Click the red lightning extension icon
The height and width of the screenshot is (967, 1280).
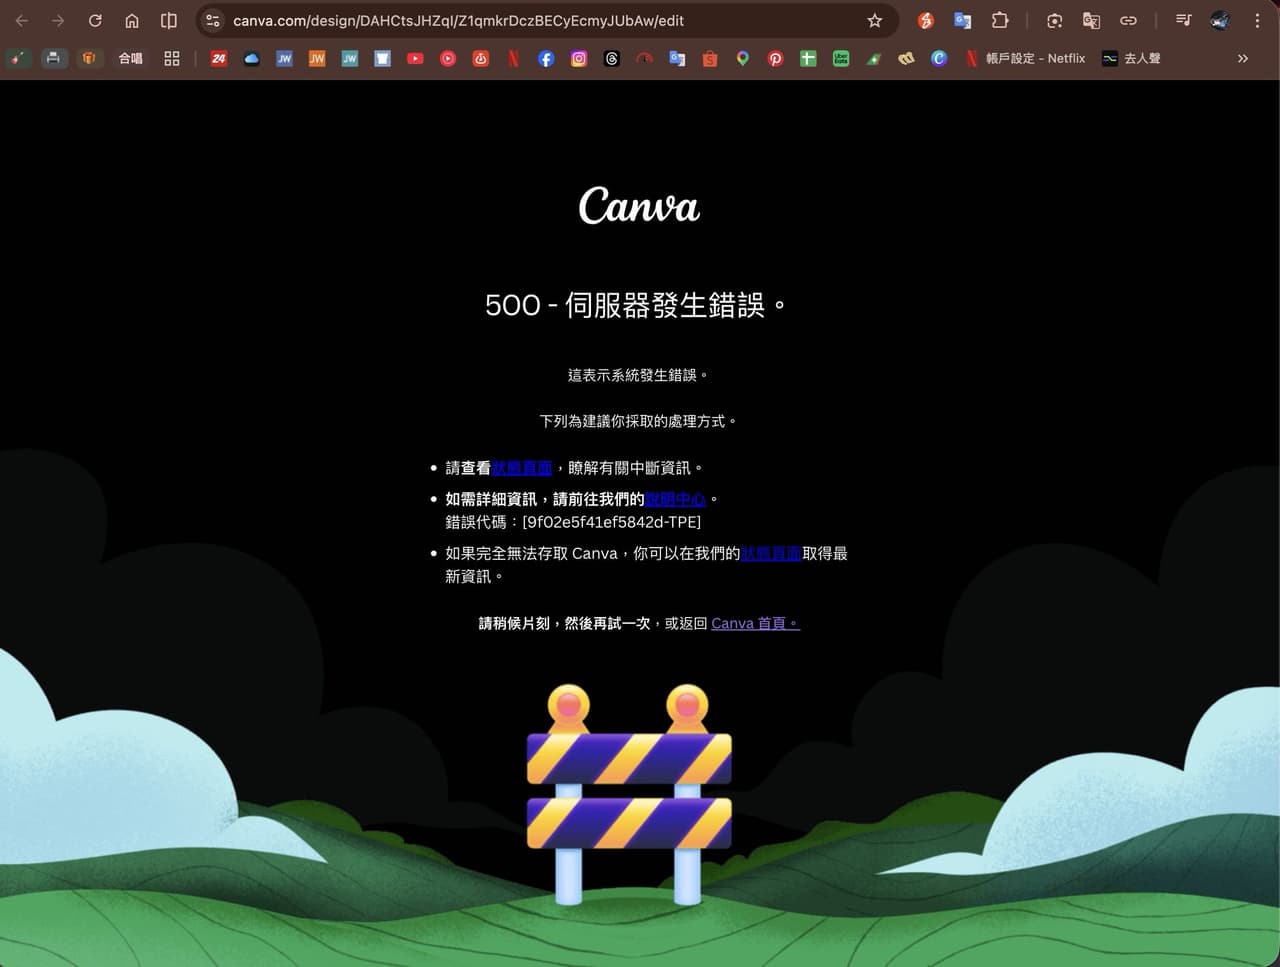926,20
